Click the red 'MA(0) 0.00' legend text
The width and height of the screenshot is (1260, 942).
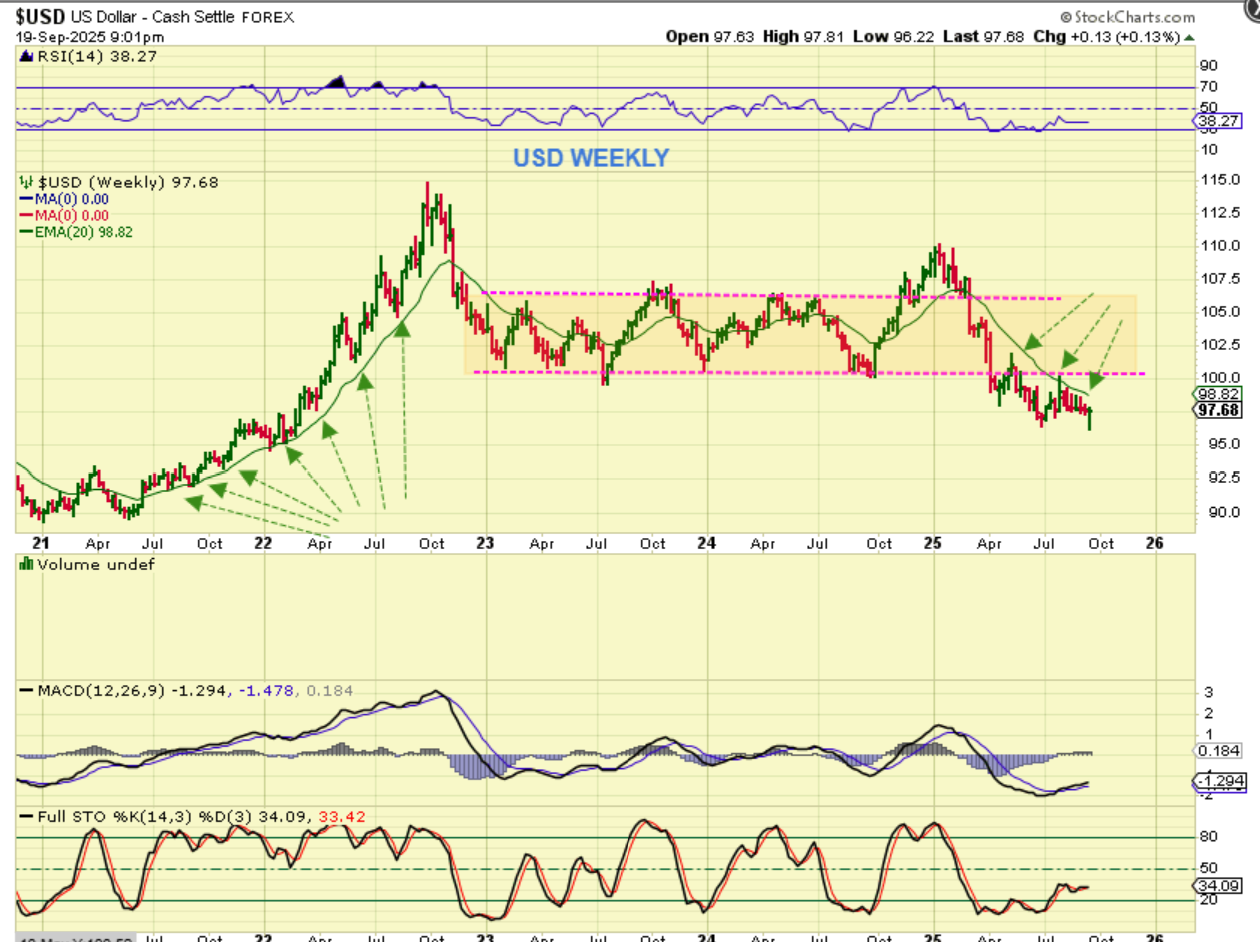tap(72, 215)
